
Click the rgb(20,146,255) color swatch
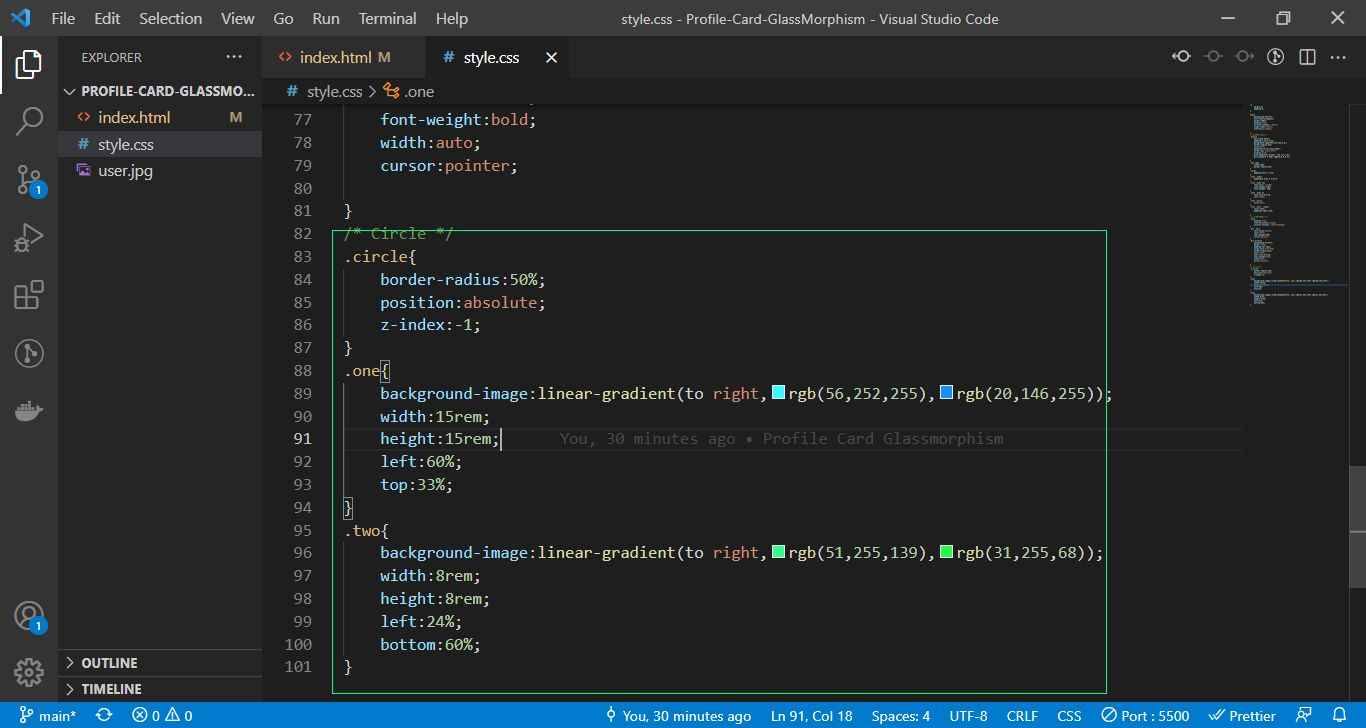coord(946,393)
